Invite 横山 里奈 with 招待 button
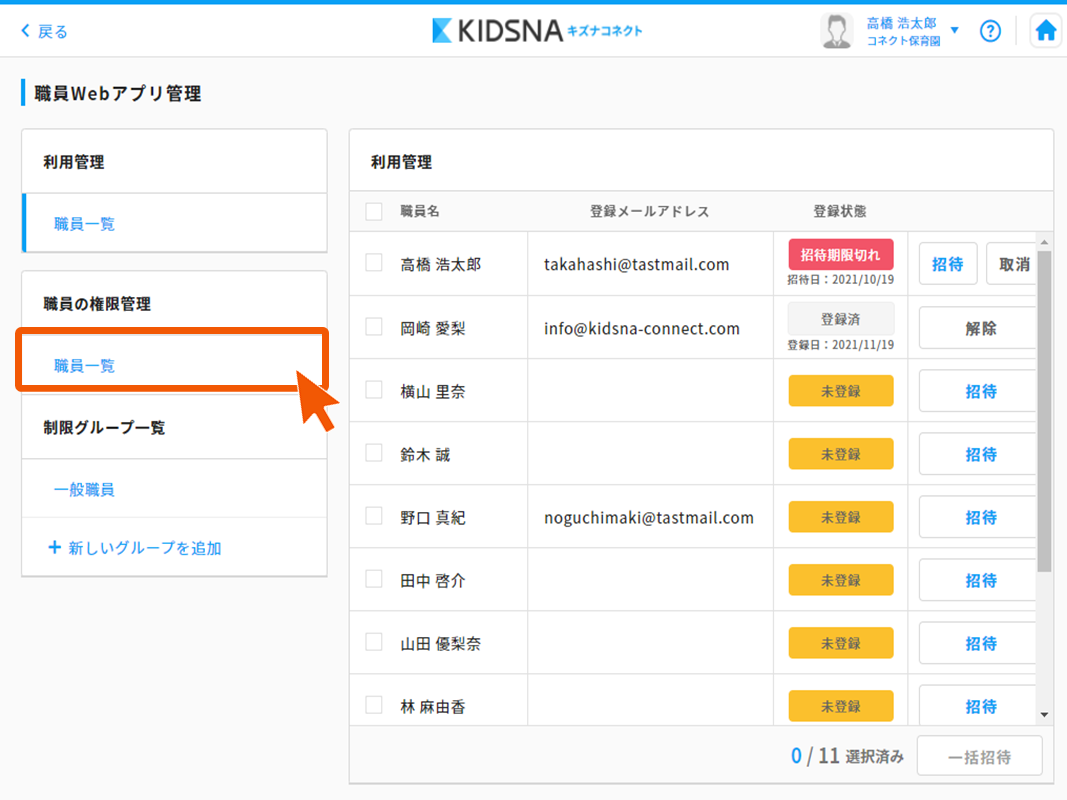 coord(980,391)
